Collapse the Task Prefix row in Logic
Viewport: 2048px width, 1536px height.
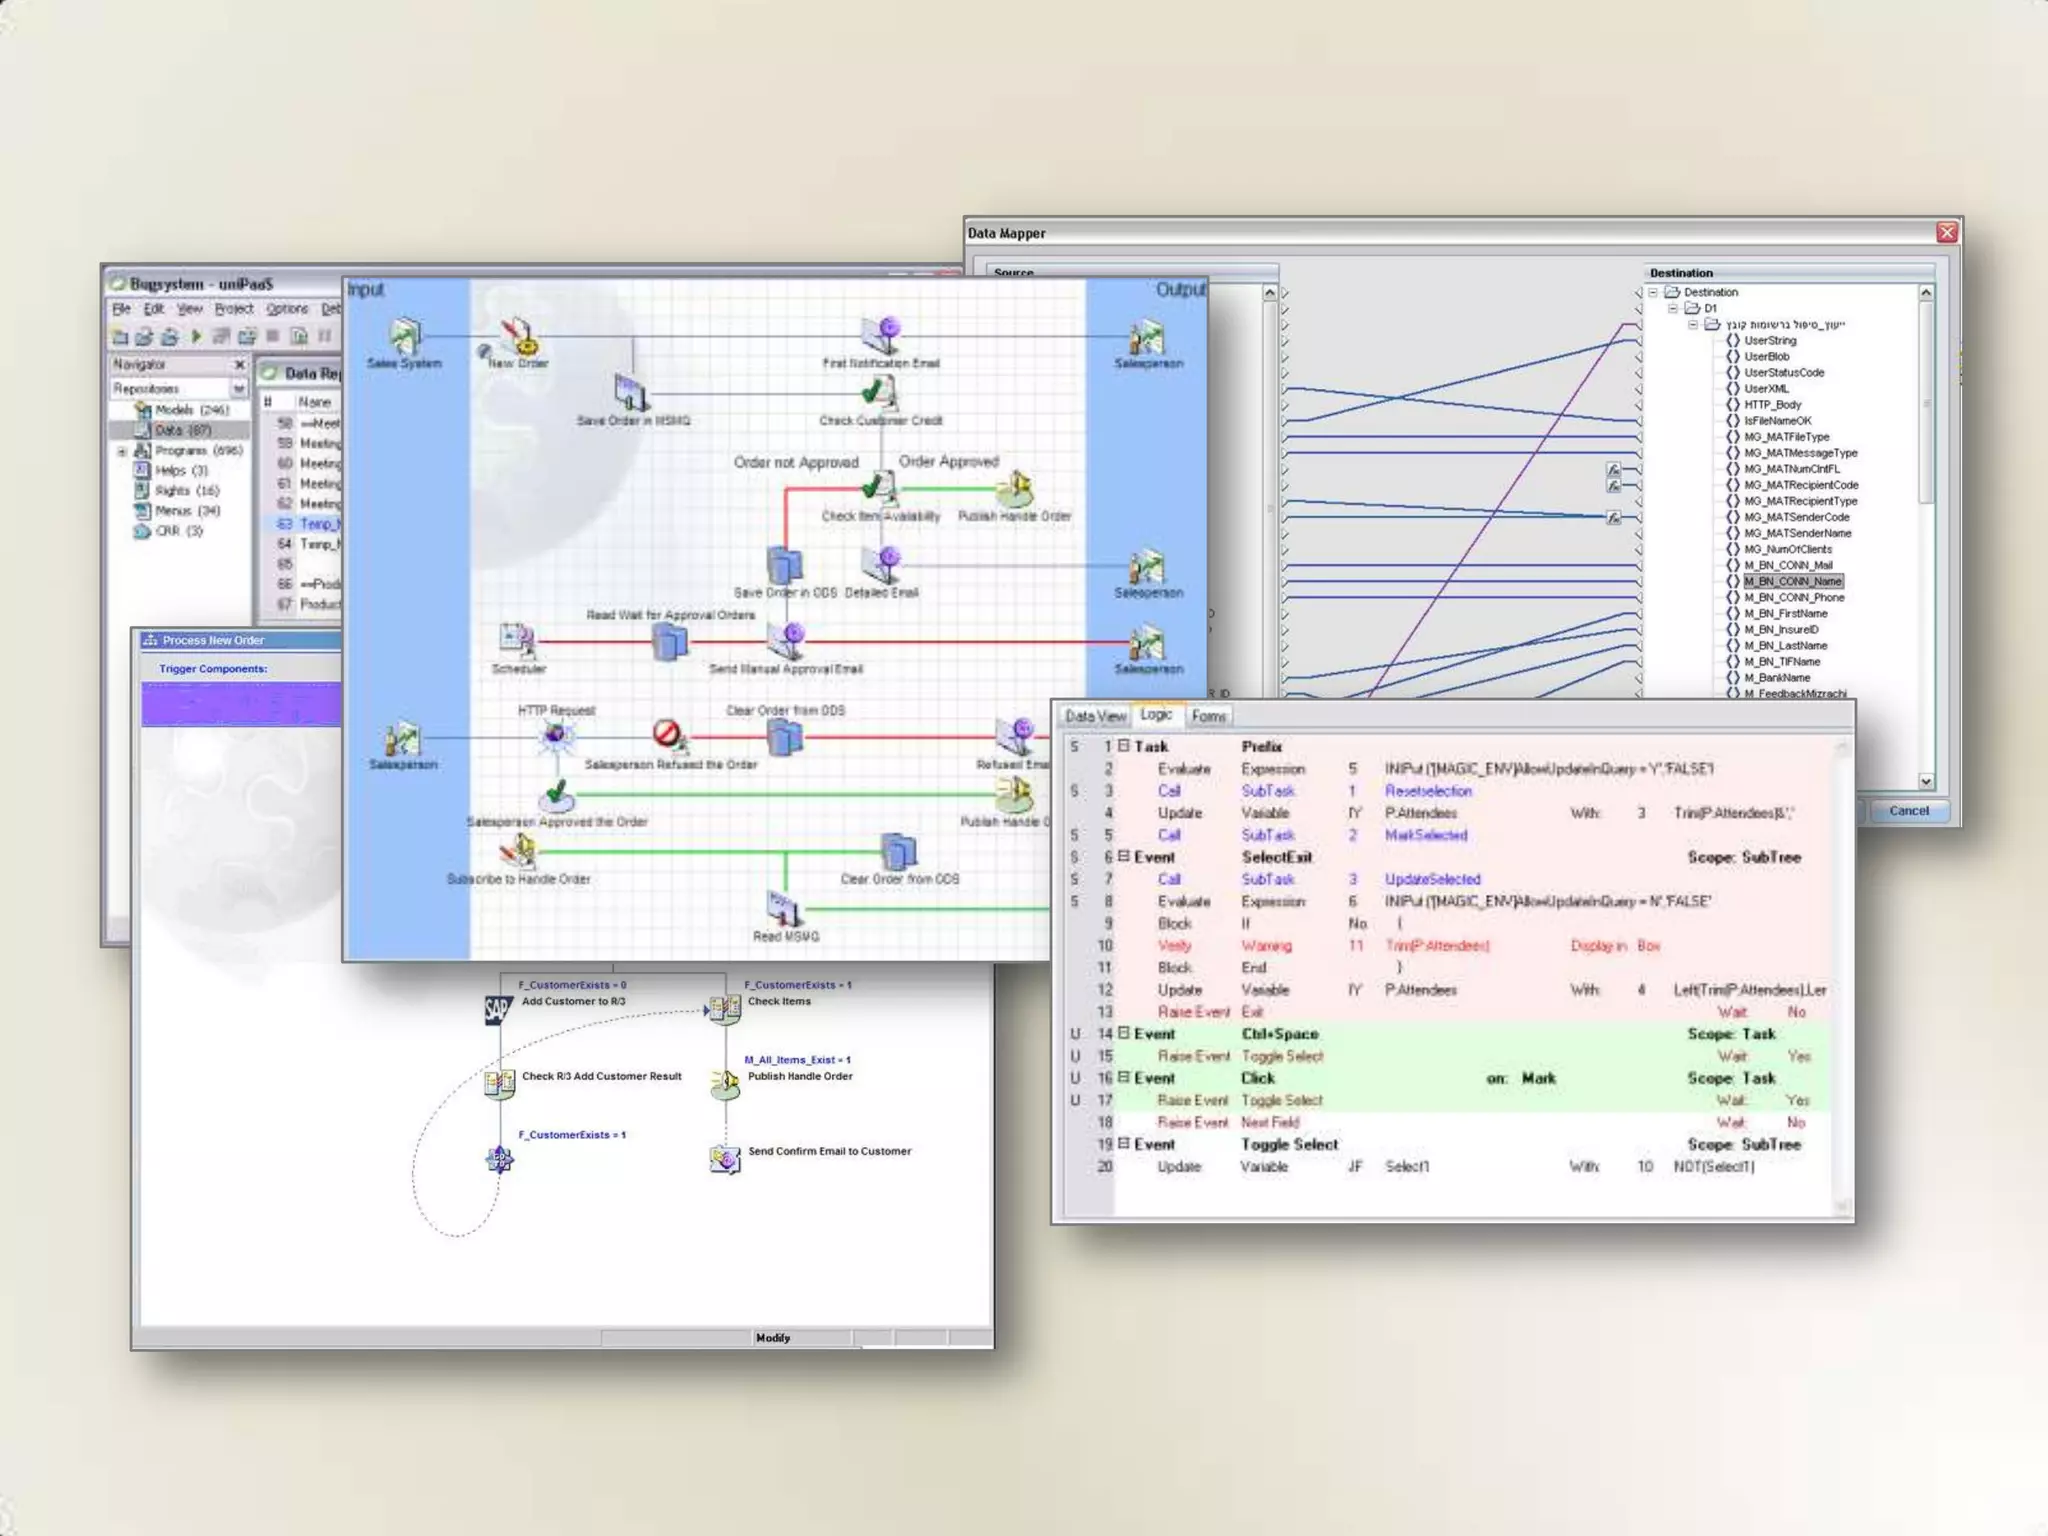click(x=1124, y=746)
